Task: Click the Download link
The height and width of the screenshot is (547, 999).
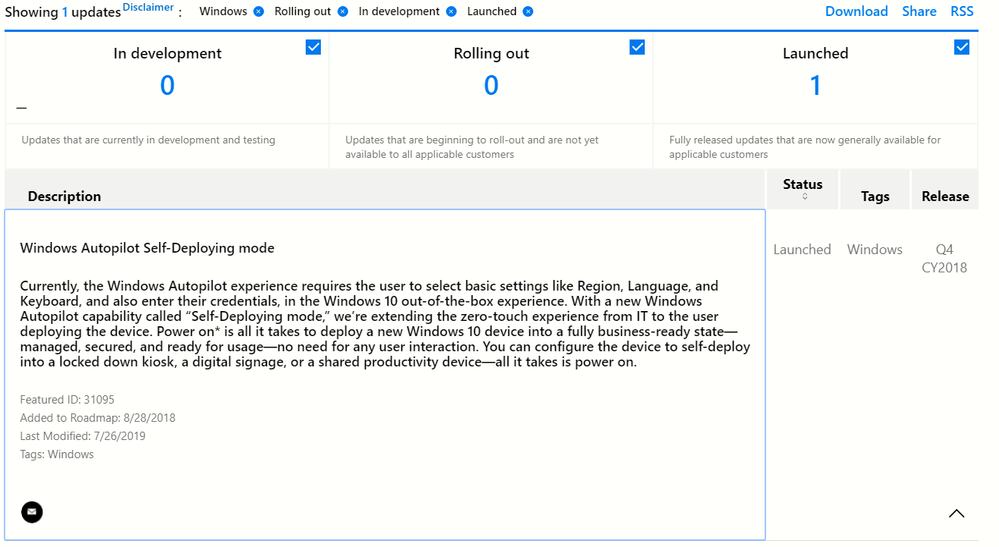Action: [856, 11]
